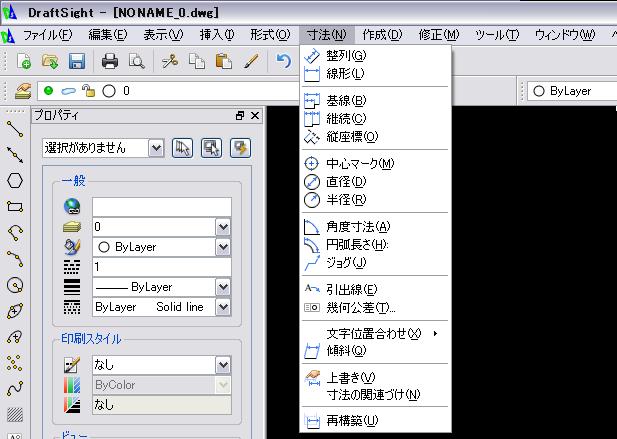Click the Copy icon

click(x=197, y=61)
